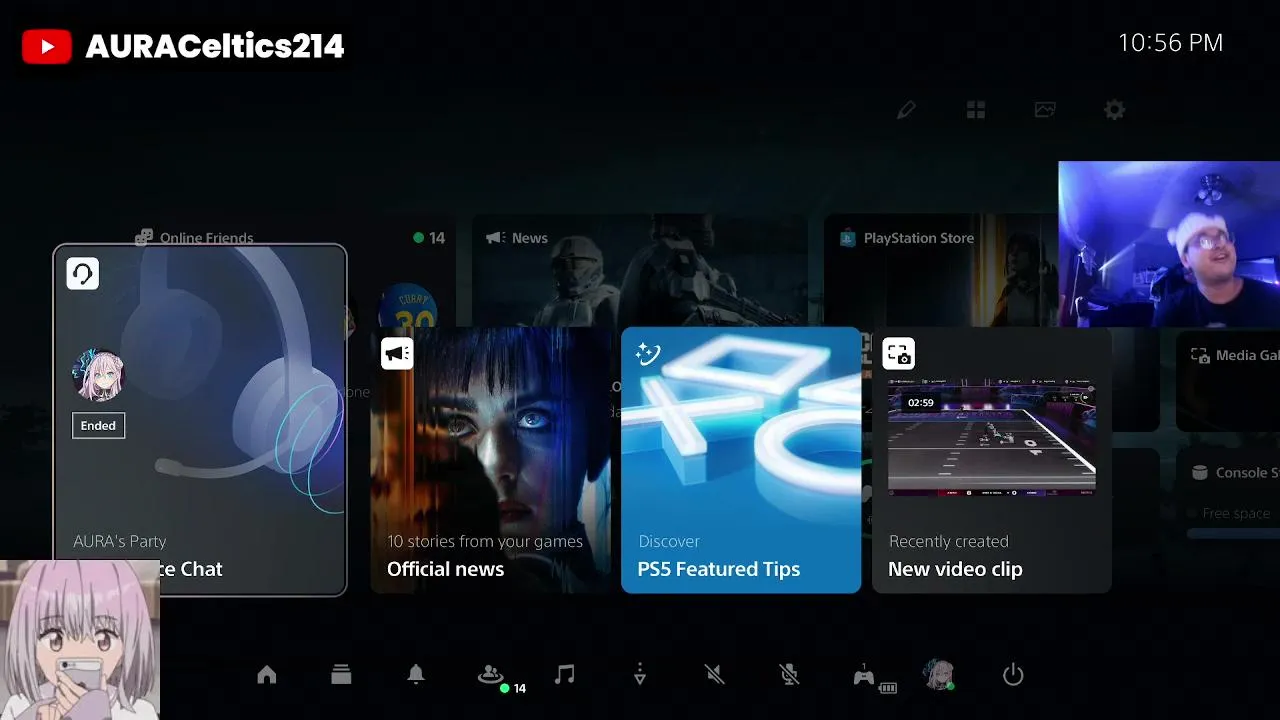Click the pencil edit icon
This screenshot has width=1280, height=720.
point(906,110)
